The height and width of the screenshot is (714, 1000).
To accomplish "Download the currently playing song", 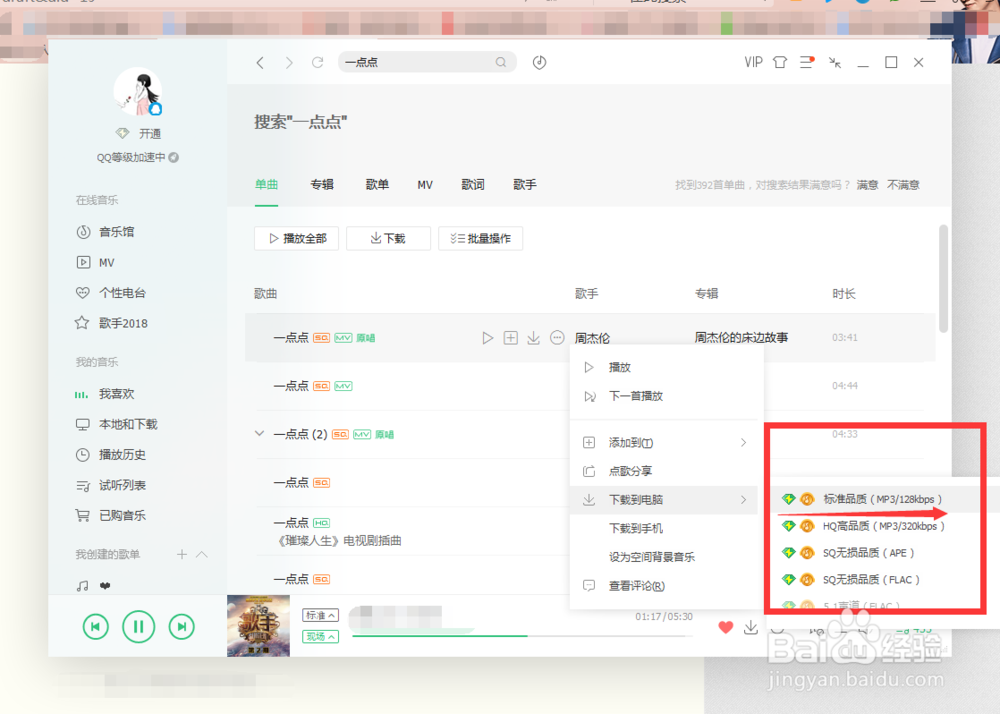I will pyautogui.click(x=751, y=627).
